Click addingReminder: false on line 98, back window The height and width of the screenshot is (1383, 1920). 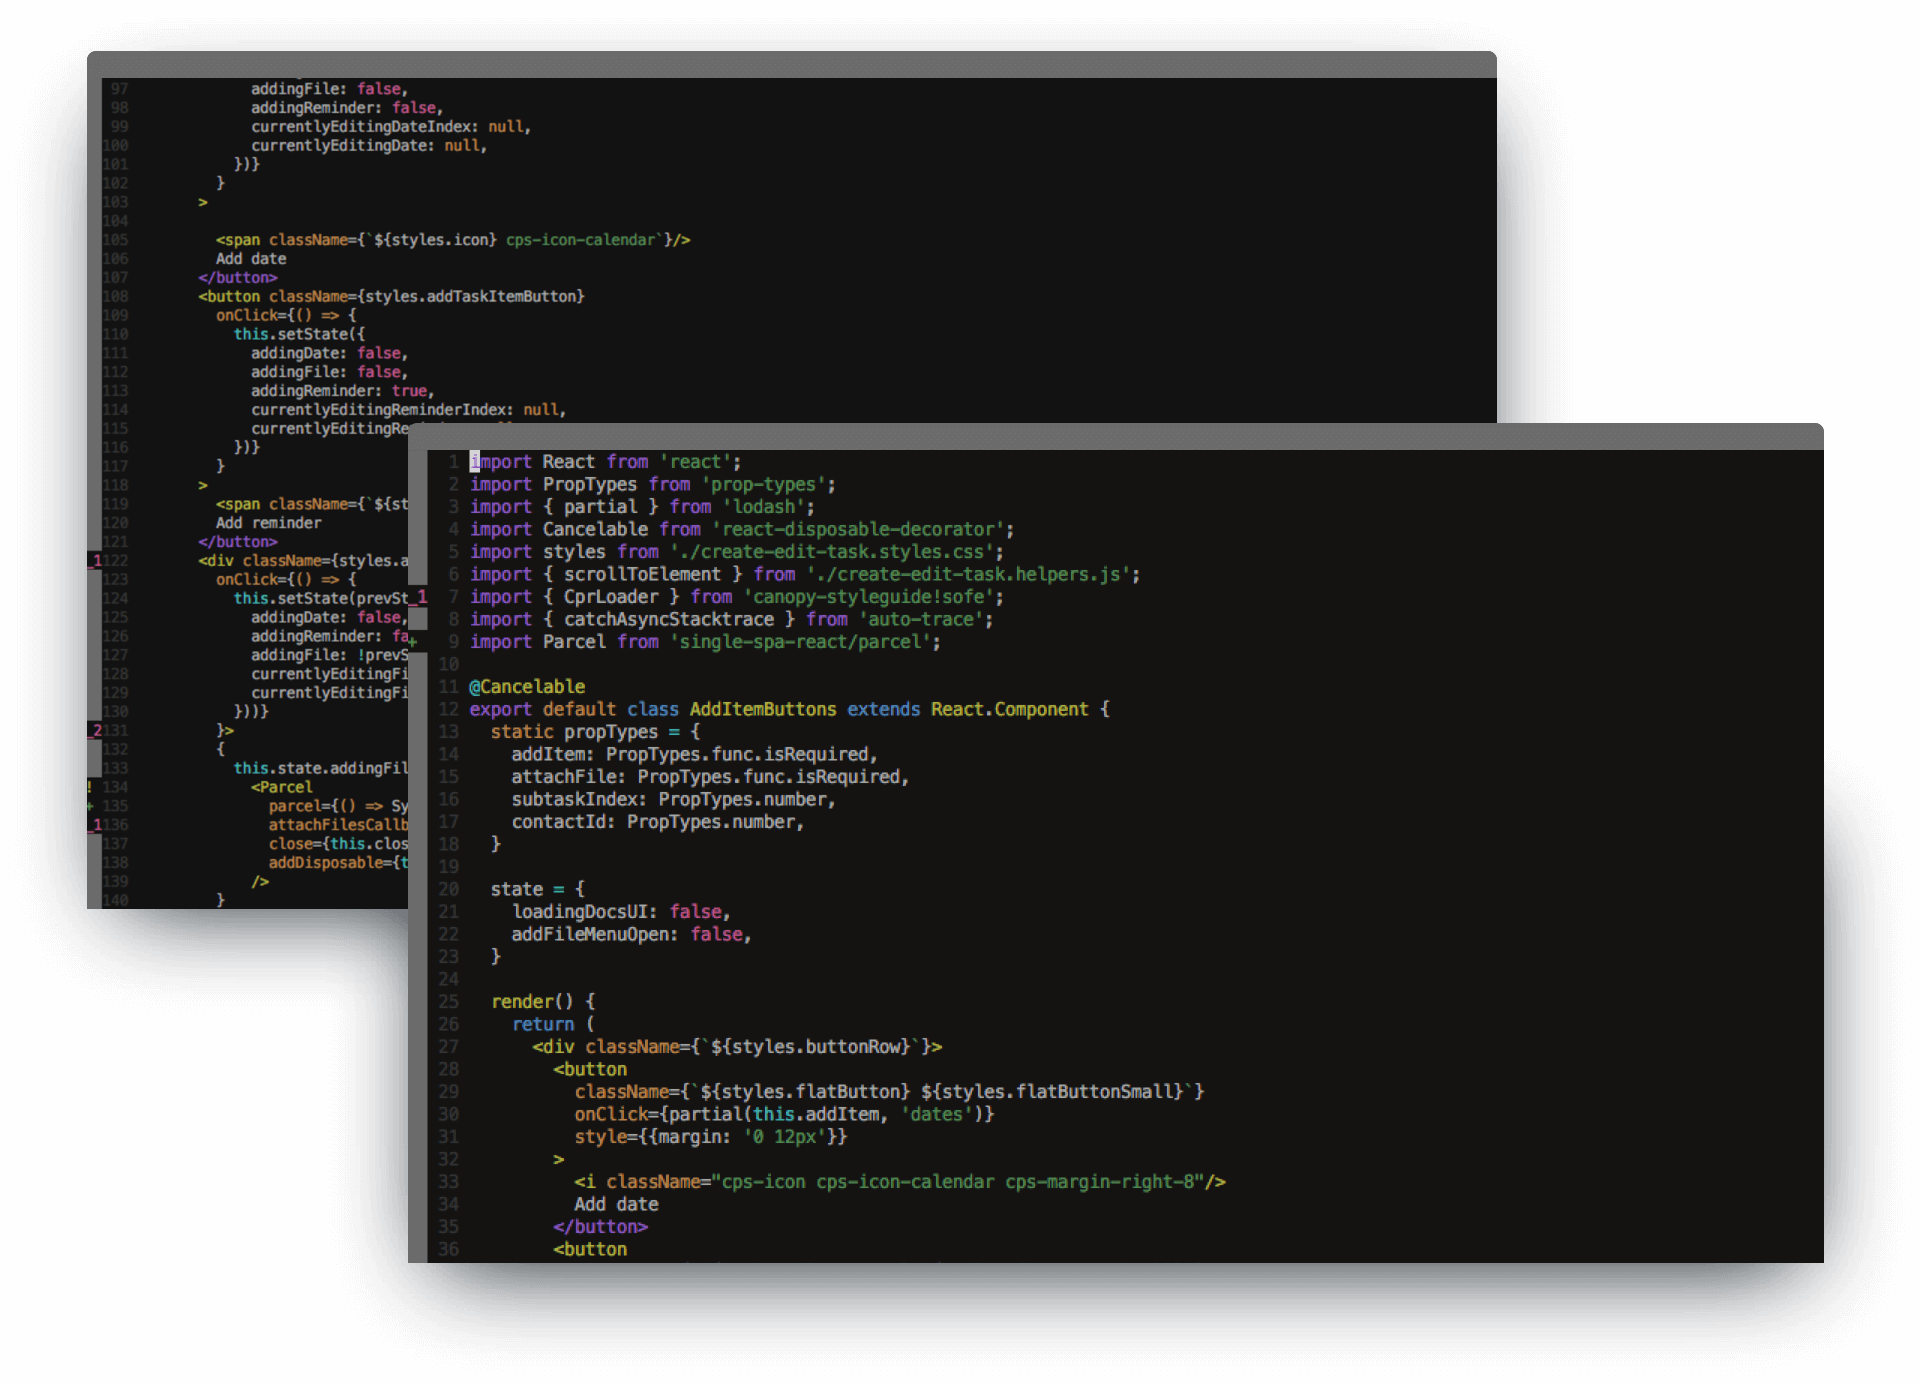347,108
